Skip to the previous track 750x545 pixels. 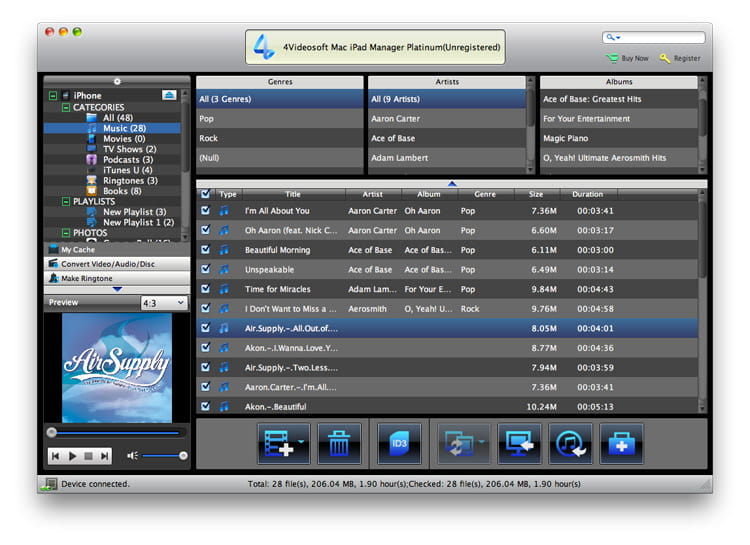pyautogui.click(x=55, y=456)
